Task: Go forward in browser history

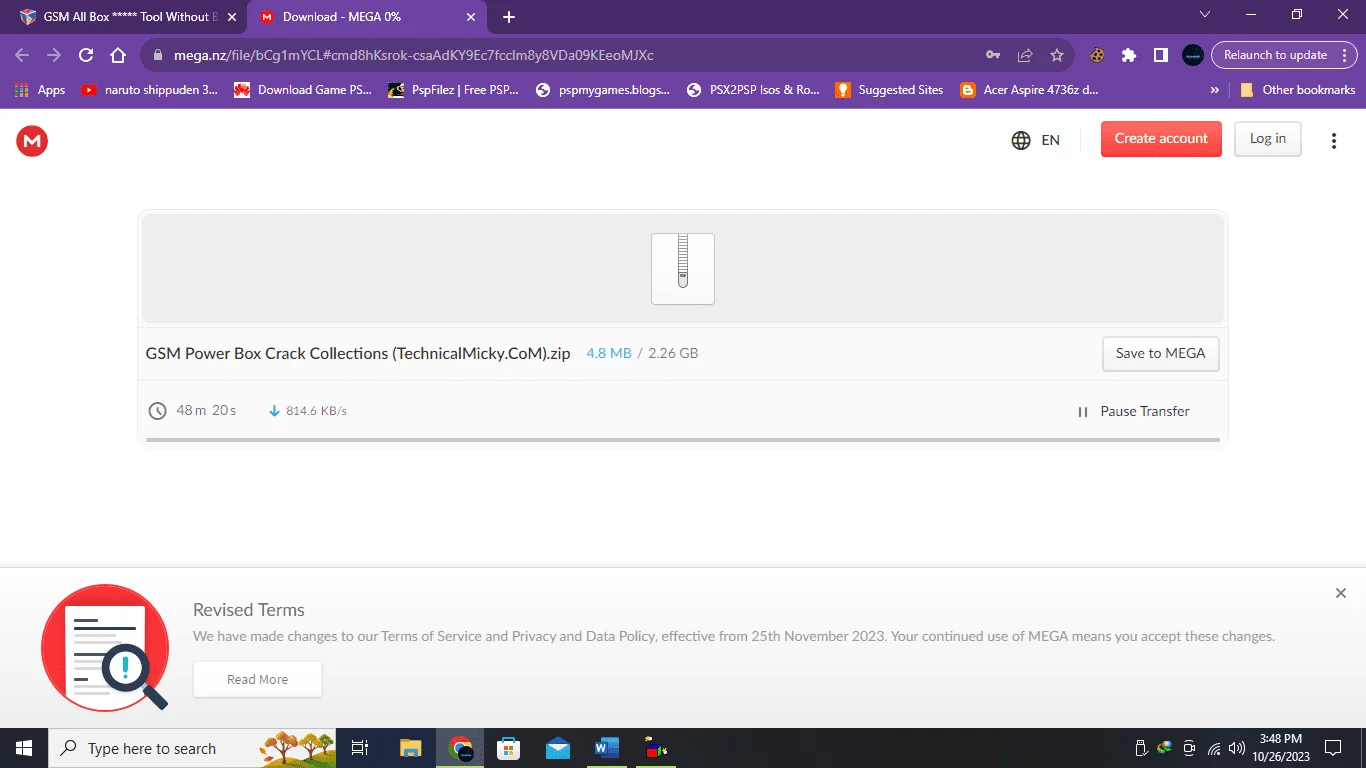Action: (54, 55)
